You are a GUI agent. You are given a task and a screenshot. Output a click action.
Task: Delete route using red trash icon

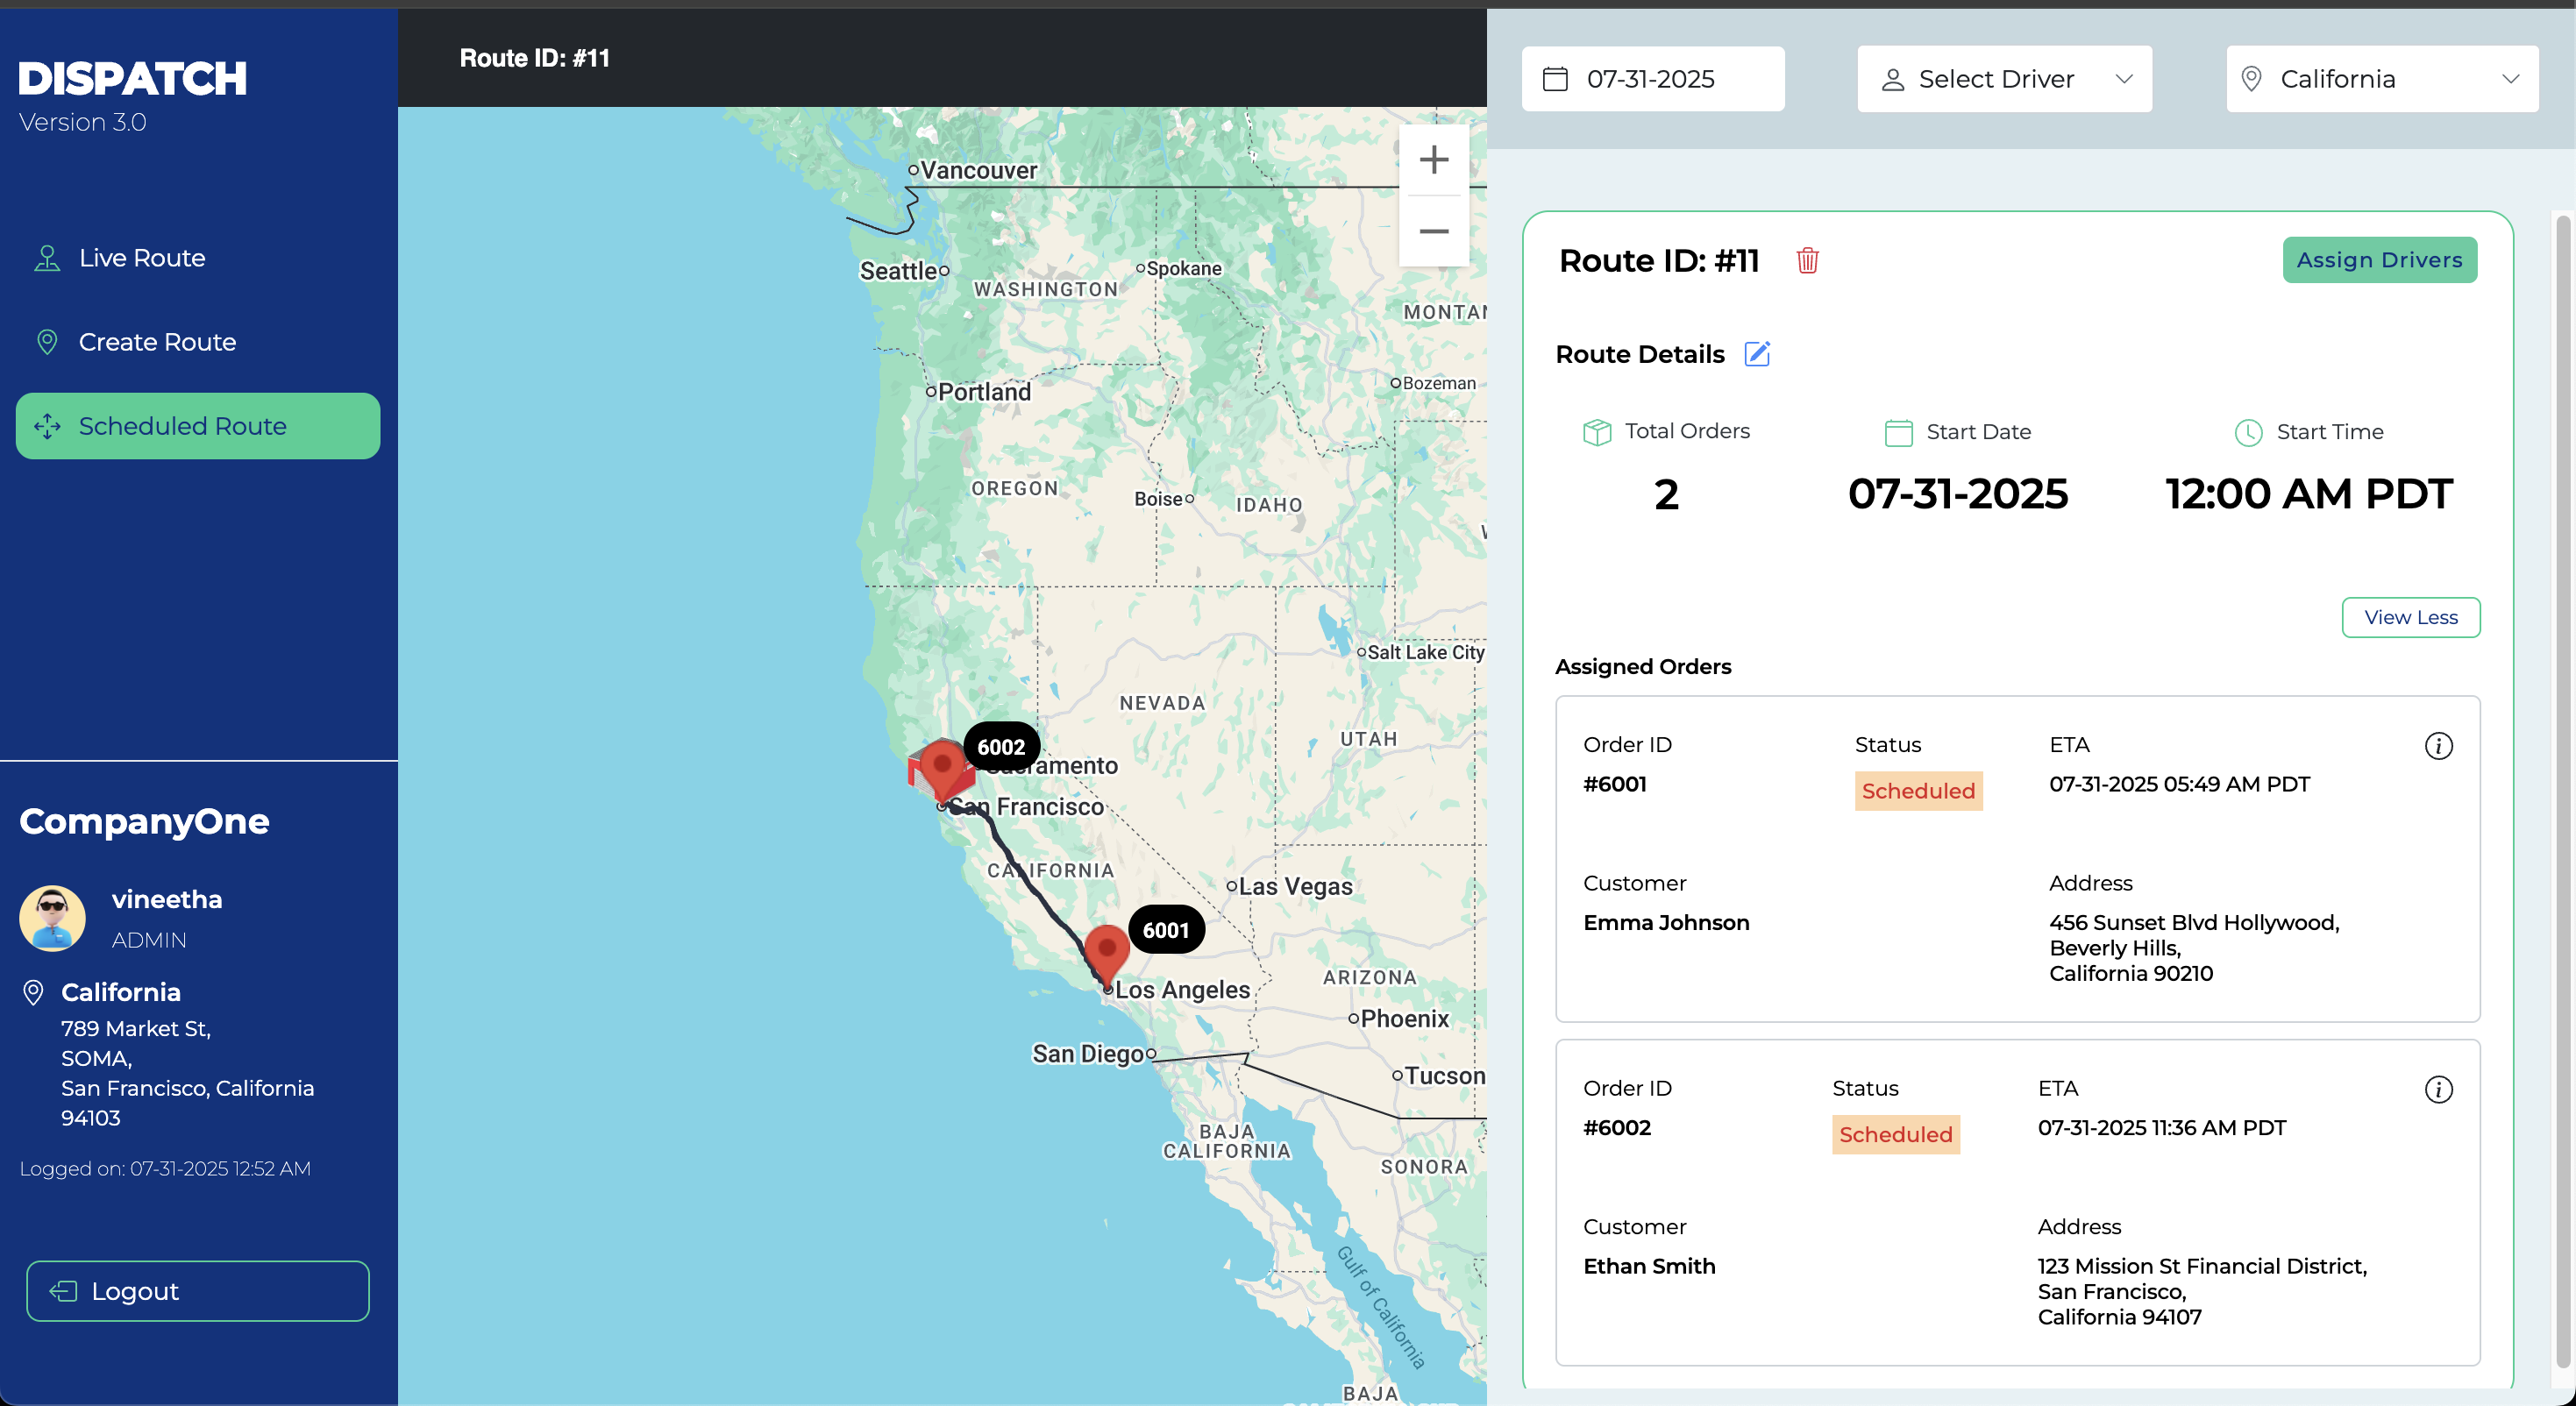point(1806,260)
